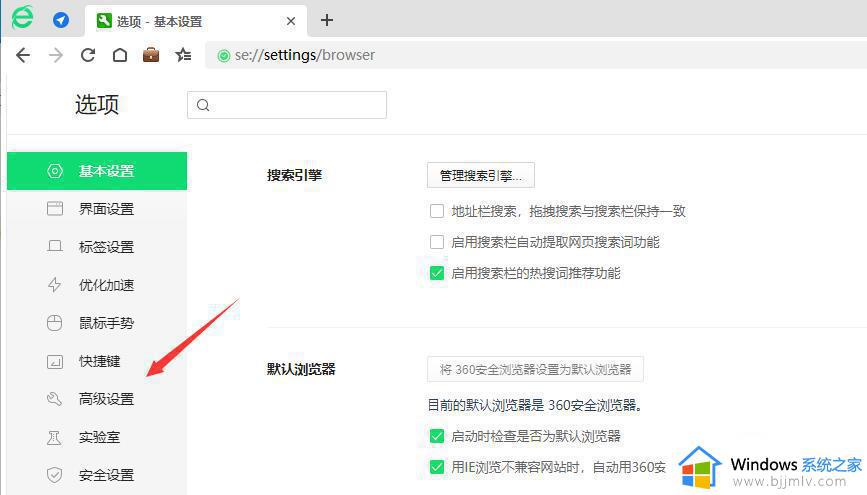Click 将 360安全浏览器设置为默认浏览器 button
The height and width of the screenshot is (495, 867).
pos(535,369)
